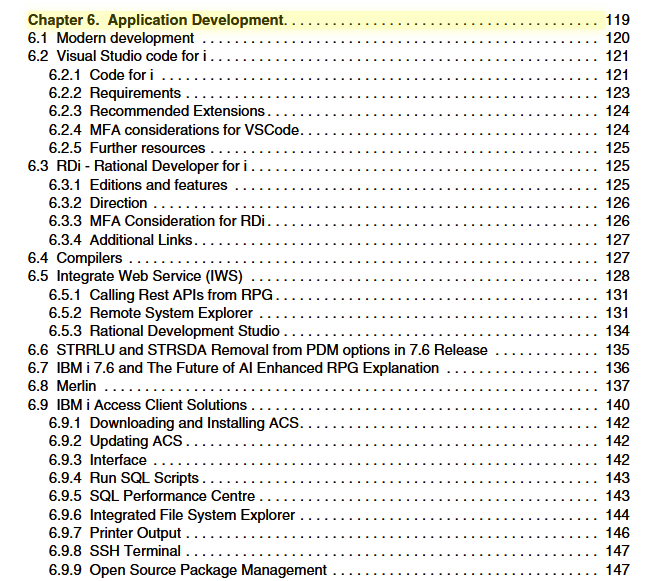Click page number 128 beside Integrate Web Service
Image resolution: width=648 pixels, height=581 pixels.
click(x=617, y=276)
